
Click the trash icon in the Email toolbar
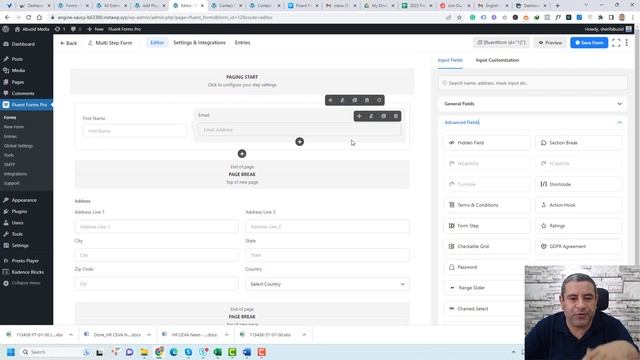[396, 116]
